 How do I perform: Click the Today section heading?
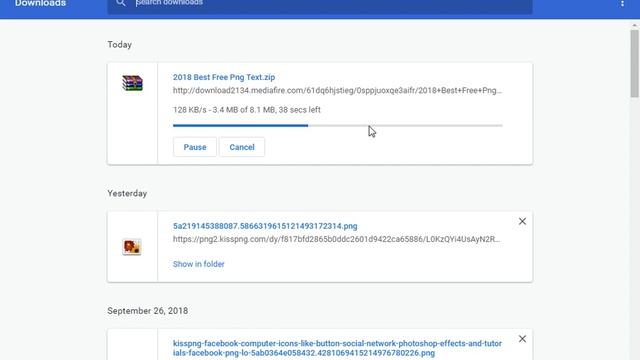tap(120, 44)
